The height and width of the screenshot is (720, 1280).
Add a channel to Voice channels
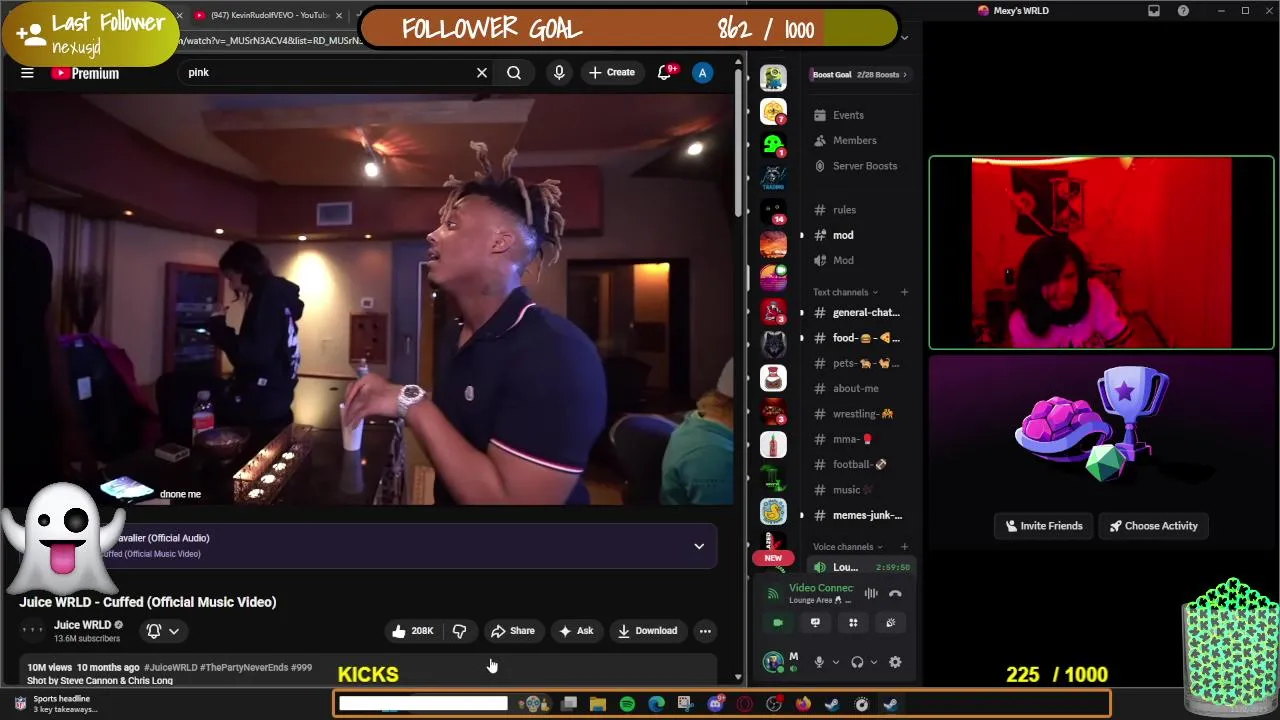[904, 547]
